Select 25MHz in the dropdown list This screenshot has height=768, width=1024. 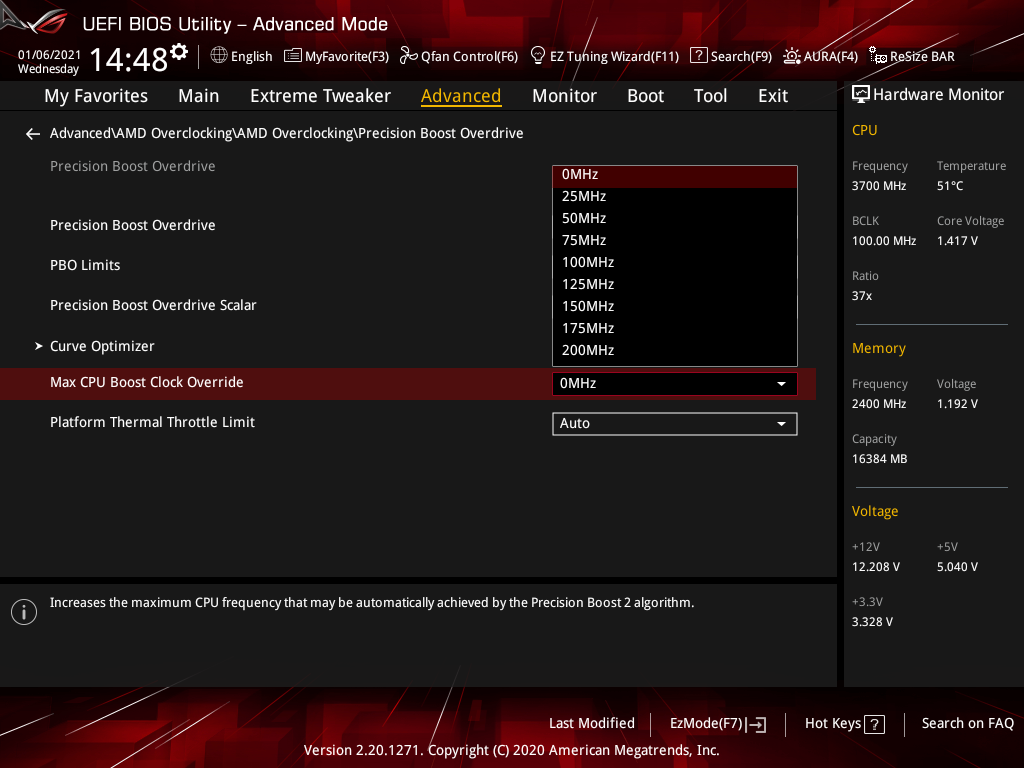pyautogui.click(x=675, y=197)
